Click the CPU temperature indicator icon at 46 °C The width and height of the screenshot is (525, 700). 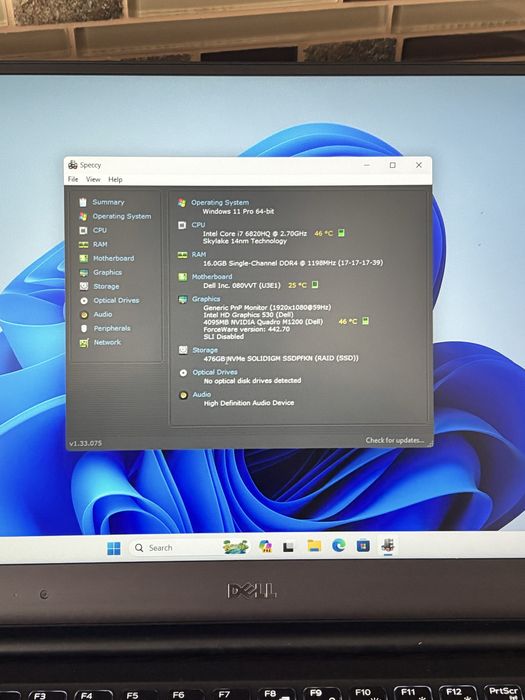tap(341, 233)
